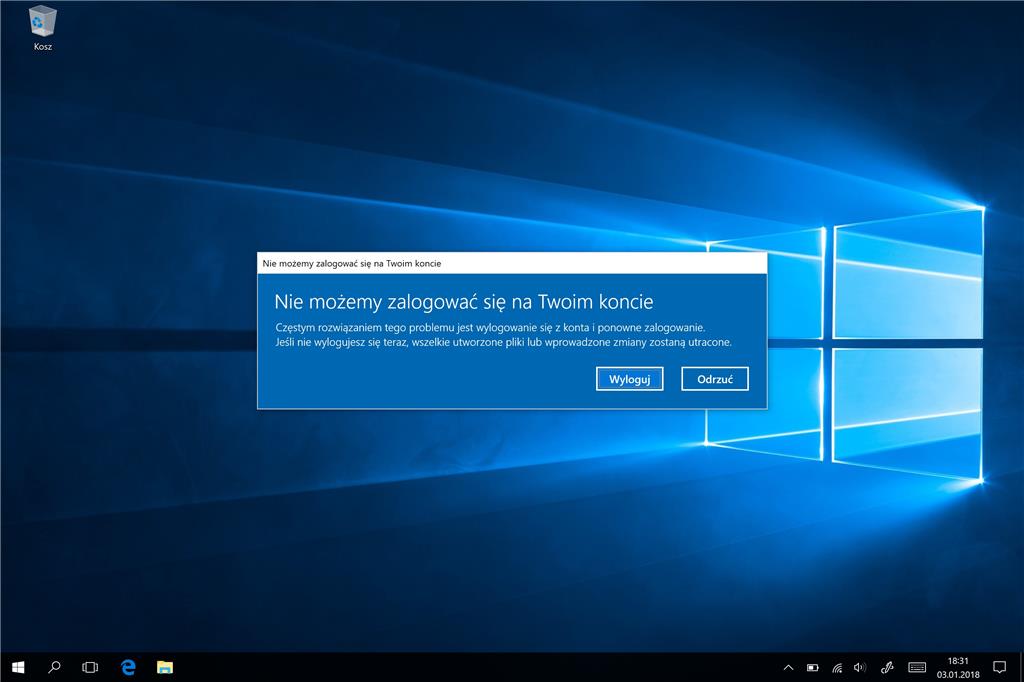Open the Kosz recycle bin icon

click(x=42, y=27)
